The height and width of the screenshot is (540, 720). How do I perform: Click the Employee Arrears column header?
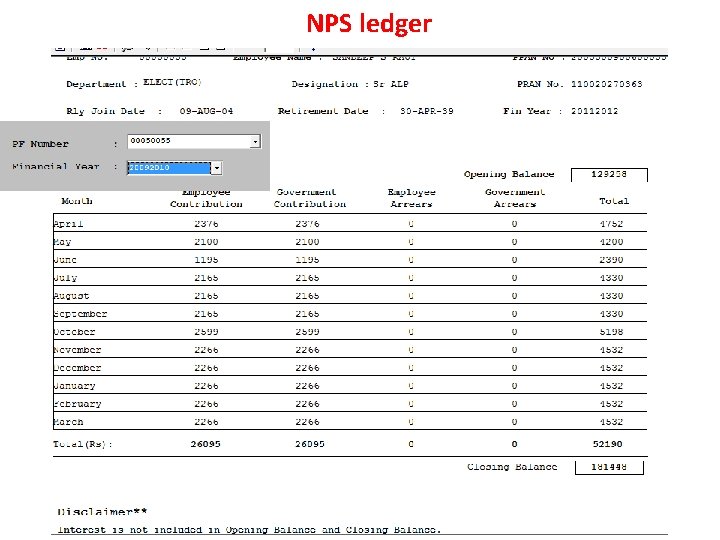tap(411, 198)
